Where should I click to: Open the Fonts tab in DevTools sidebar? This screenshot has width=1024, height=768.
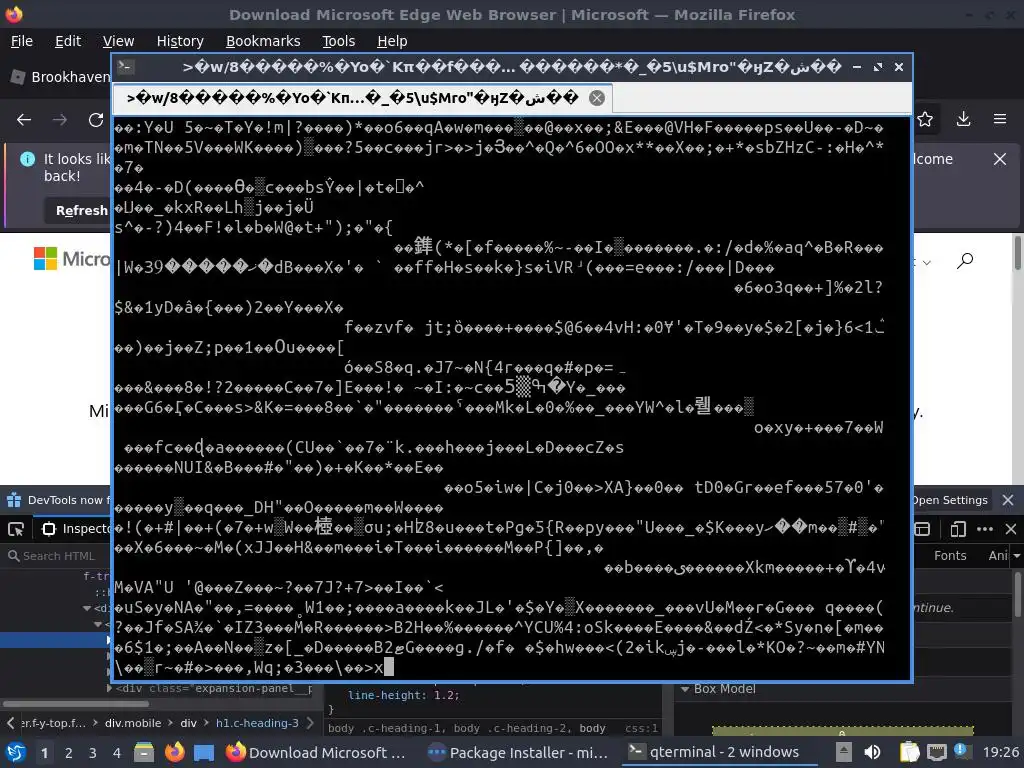coord(950,556)
